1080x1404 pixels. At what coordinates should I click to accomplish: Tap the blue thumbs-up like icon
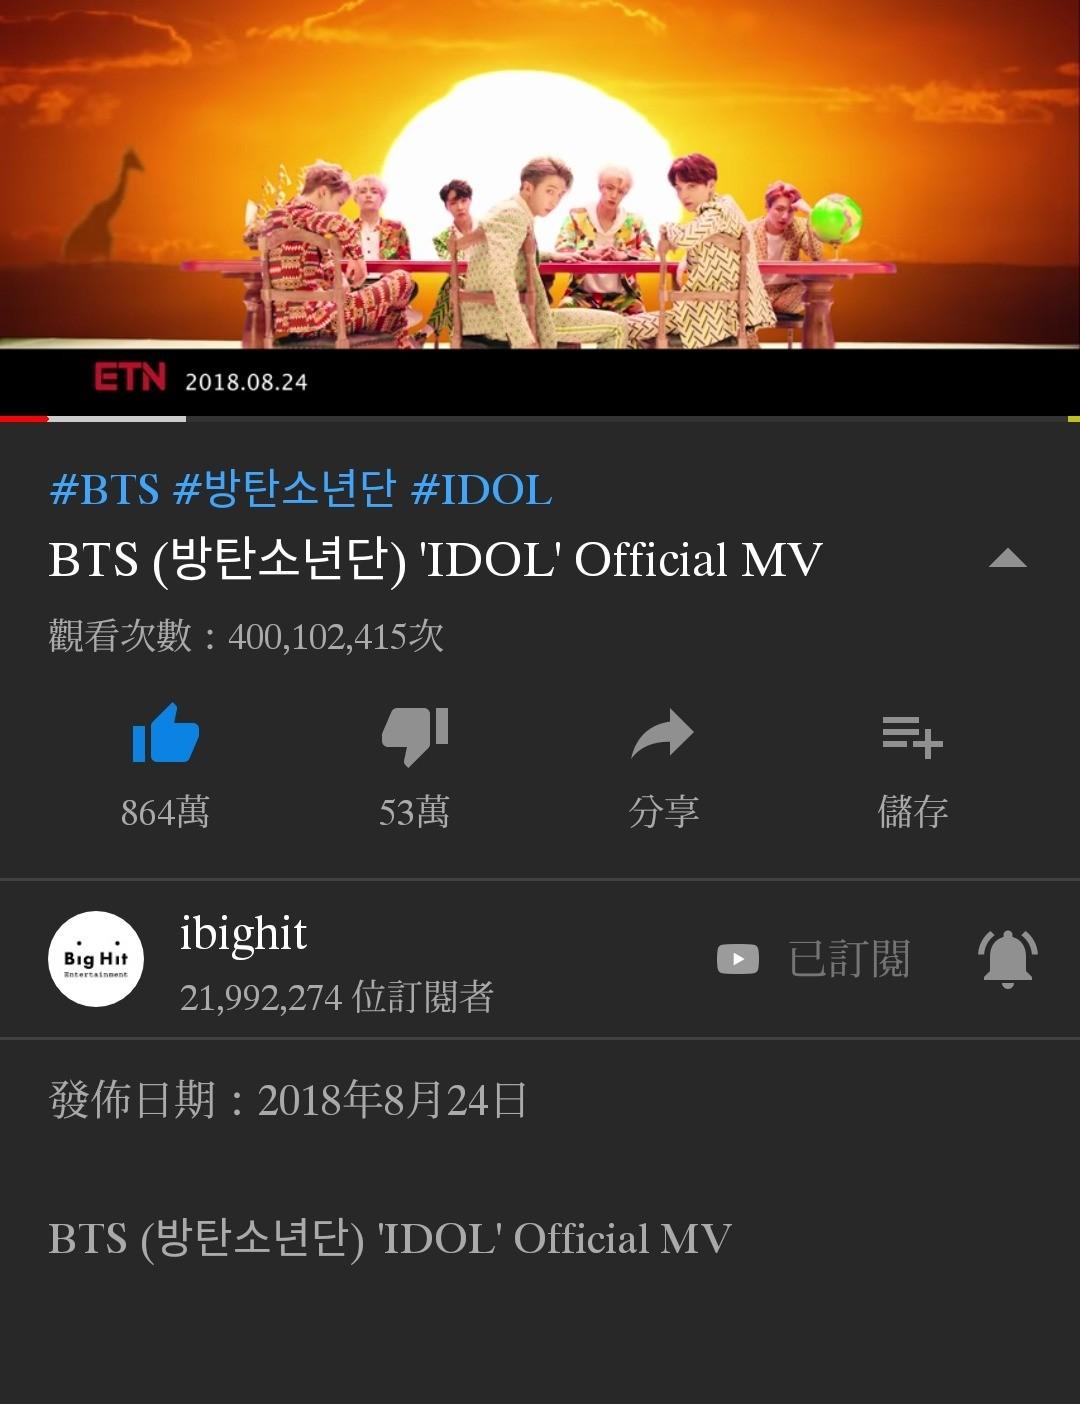point(165,733)
